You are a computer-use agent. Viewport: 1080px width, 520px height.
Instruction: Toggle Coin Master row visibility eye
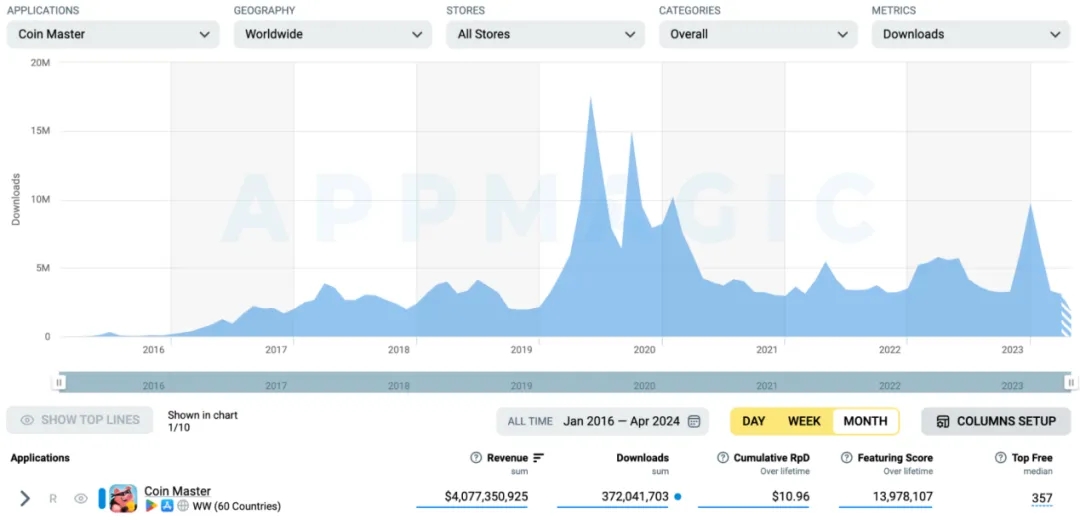pyautogui.click(x=81, y=498)
